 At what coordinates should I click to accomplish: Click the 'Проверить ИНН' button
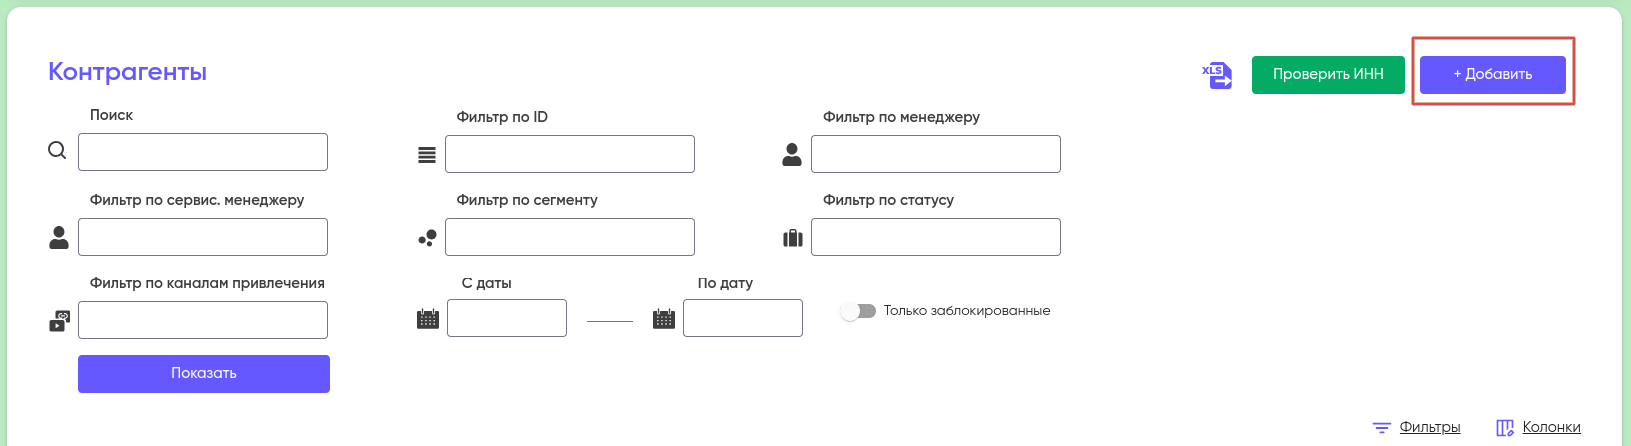(x=1328, y=74)
